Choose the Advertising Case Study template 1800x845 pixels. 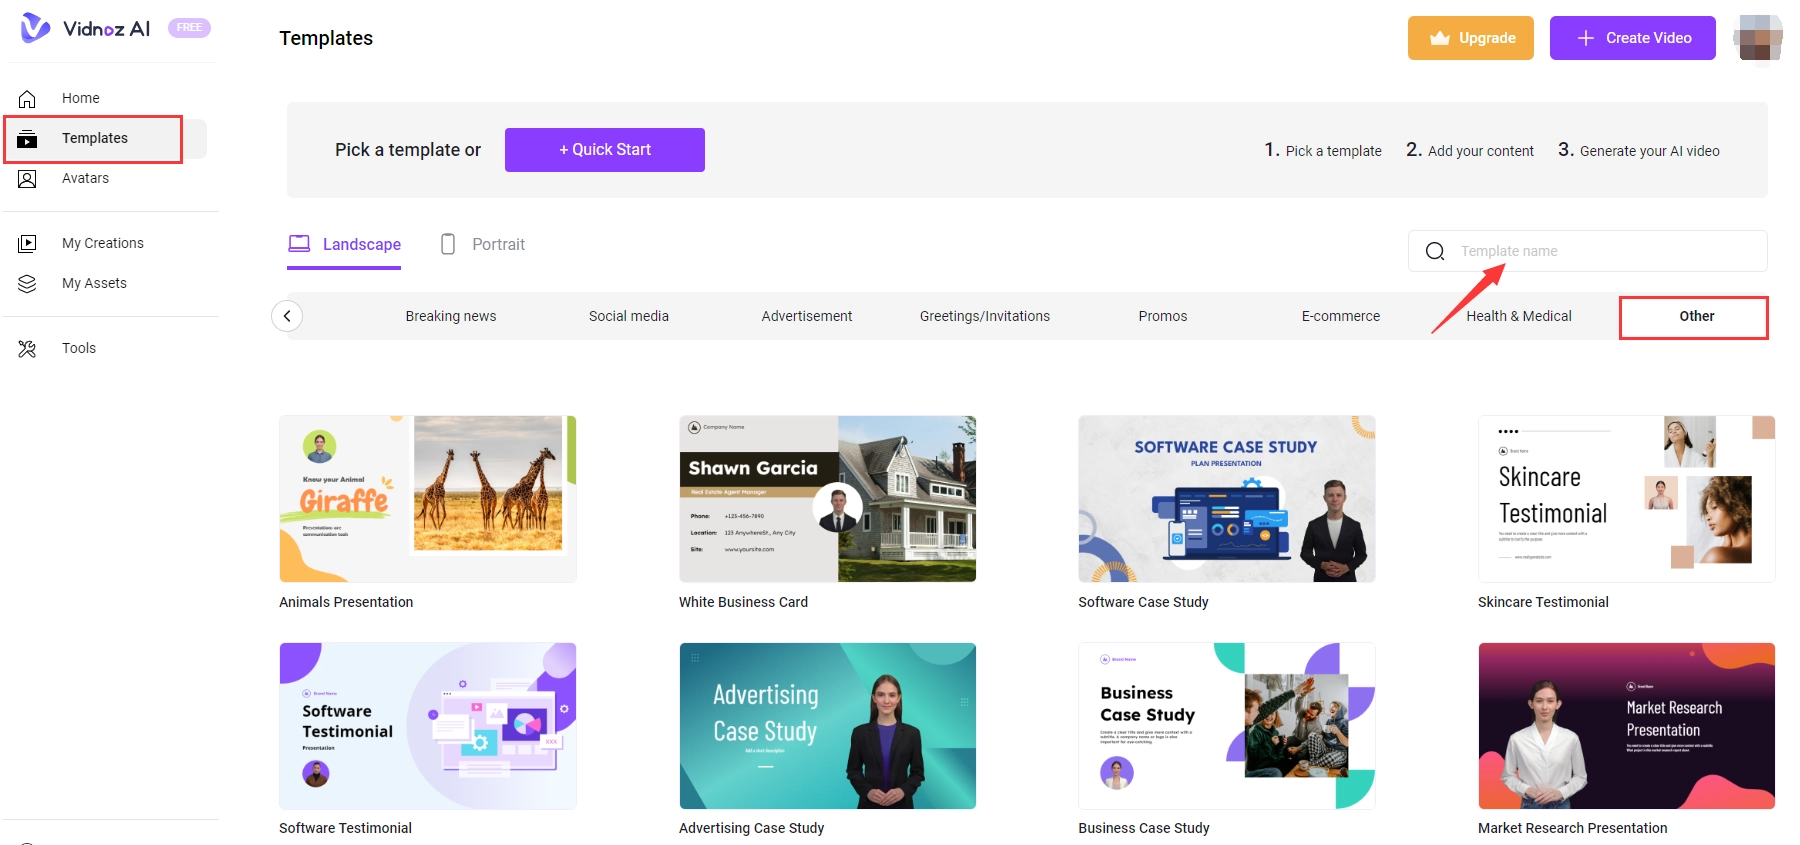pos(827,726)
